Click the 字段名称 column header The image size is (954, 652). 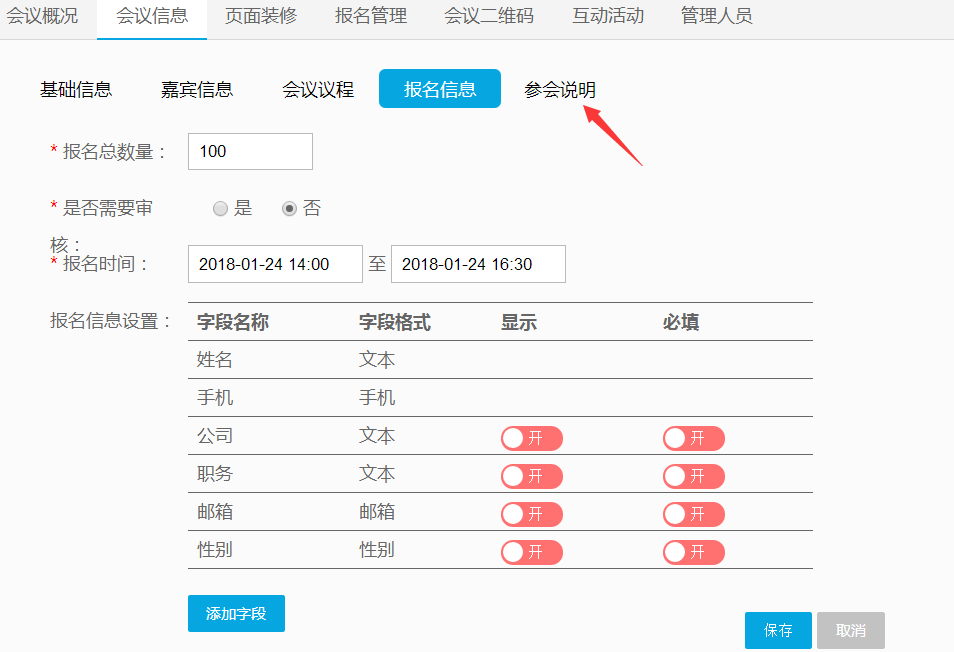(232, 322)
